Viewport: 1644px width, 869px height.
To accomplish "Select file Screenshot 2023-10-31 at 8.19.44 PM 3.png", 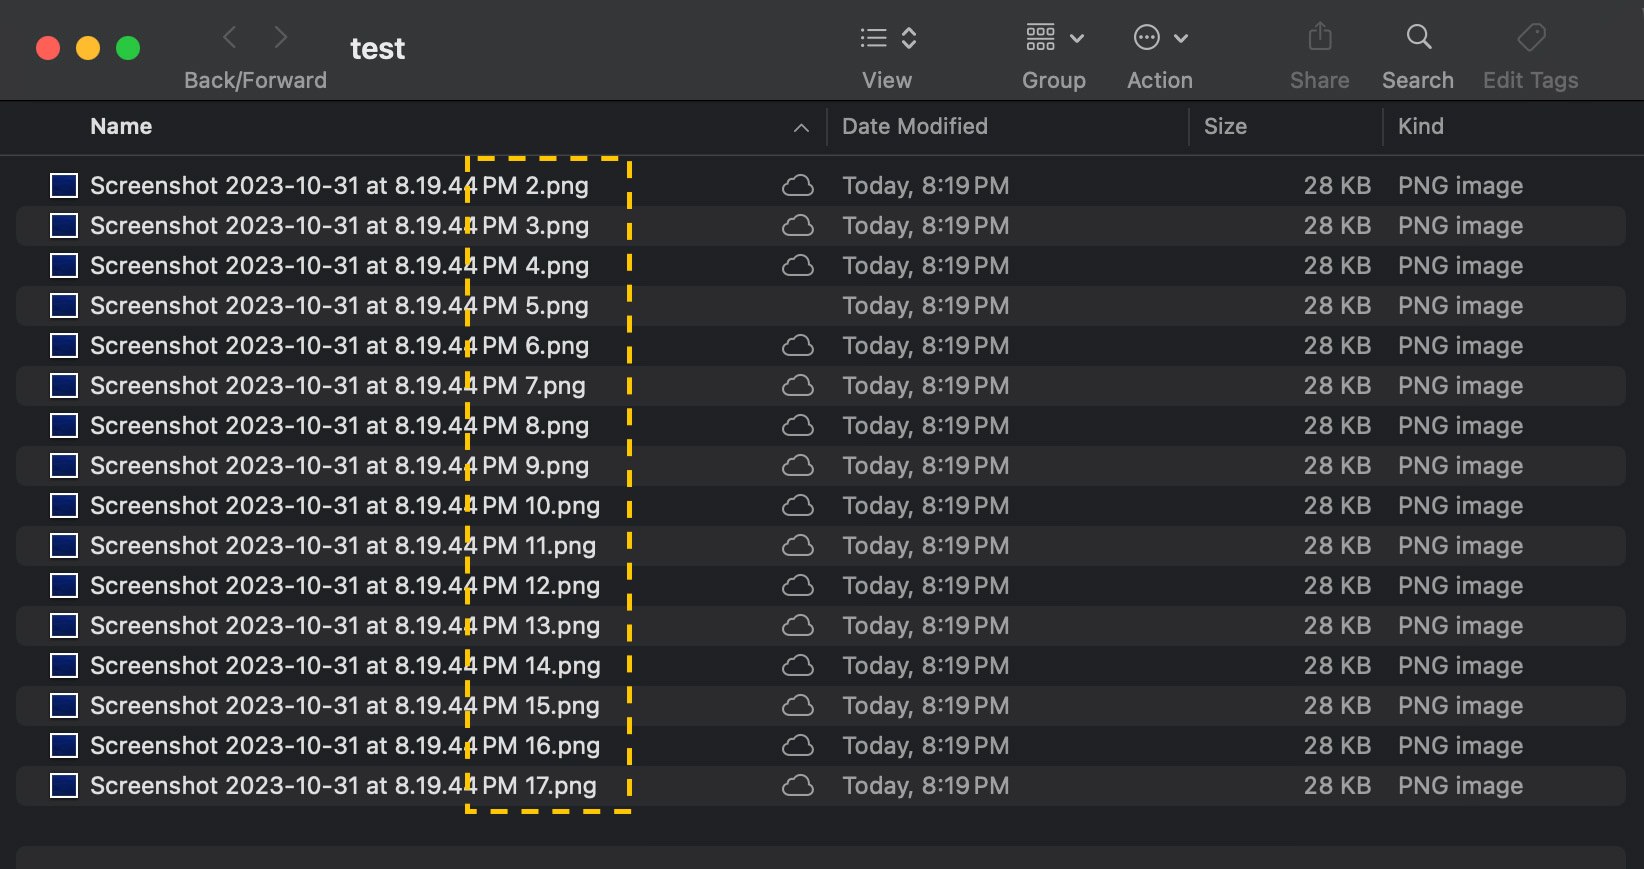I will point(339,226).
